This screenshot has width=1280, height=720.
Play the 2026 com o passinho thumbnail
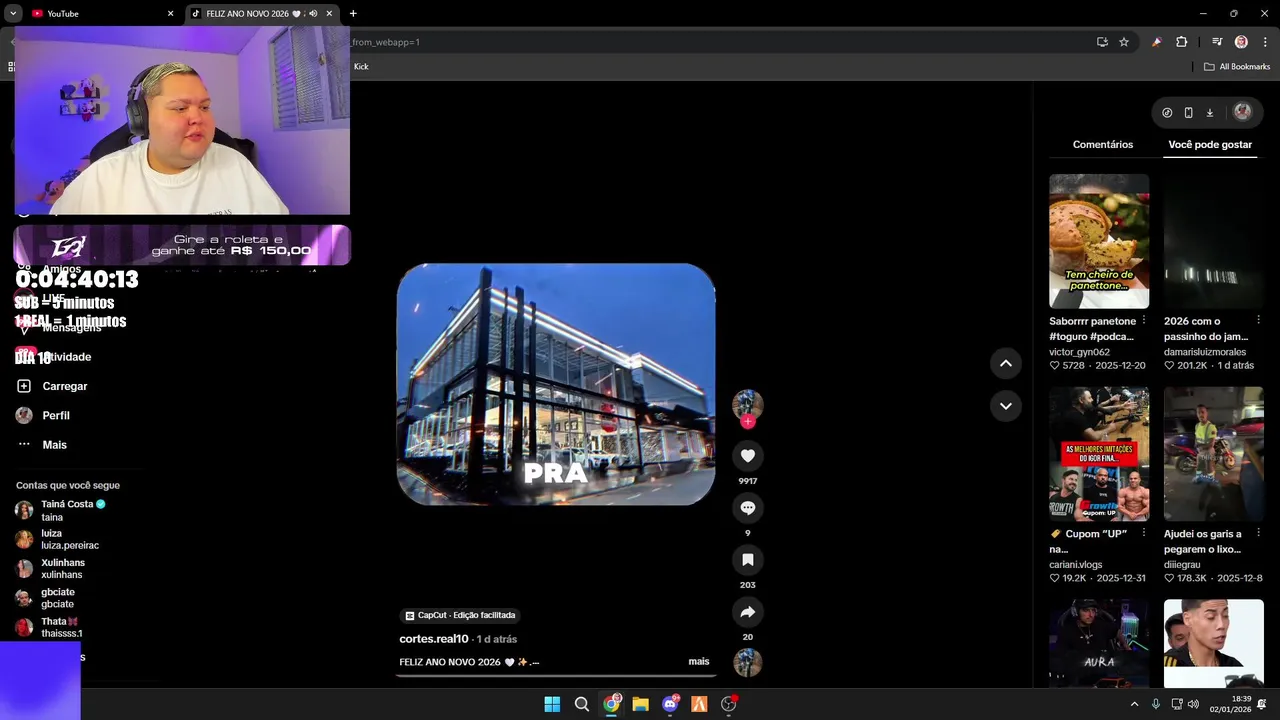(x=1213, y=241)
